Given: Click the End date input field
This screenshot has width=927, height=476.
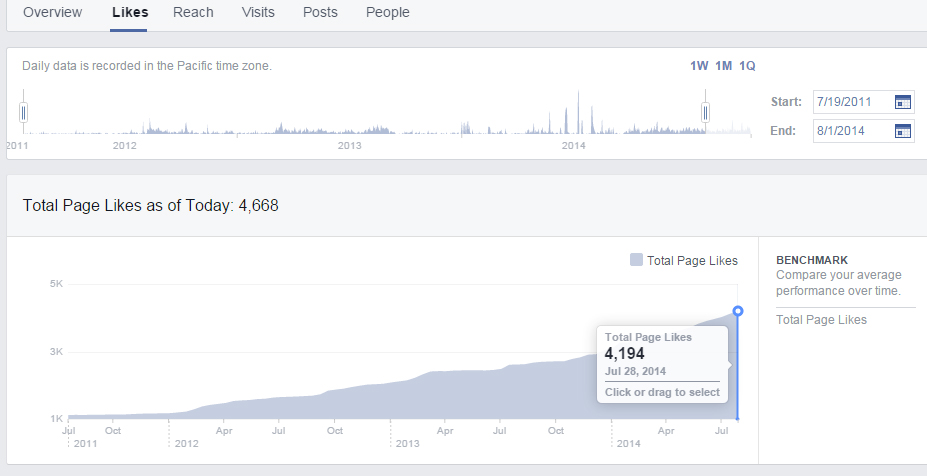Looking at the screenshot, I should (x=849, y=131).
